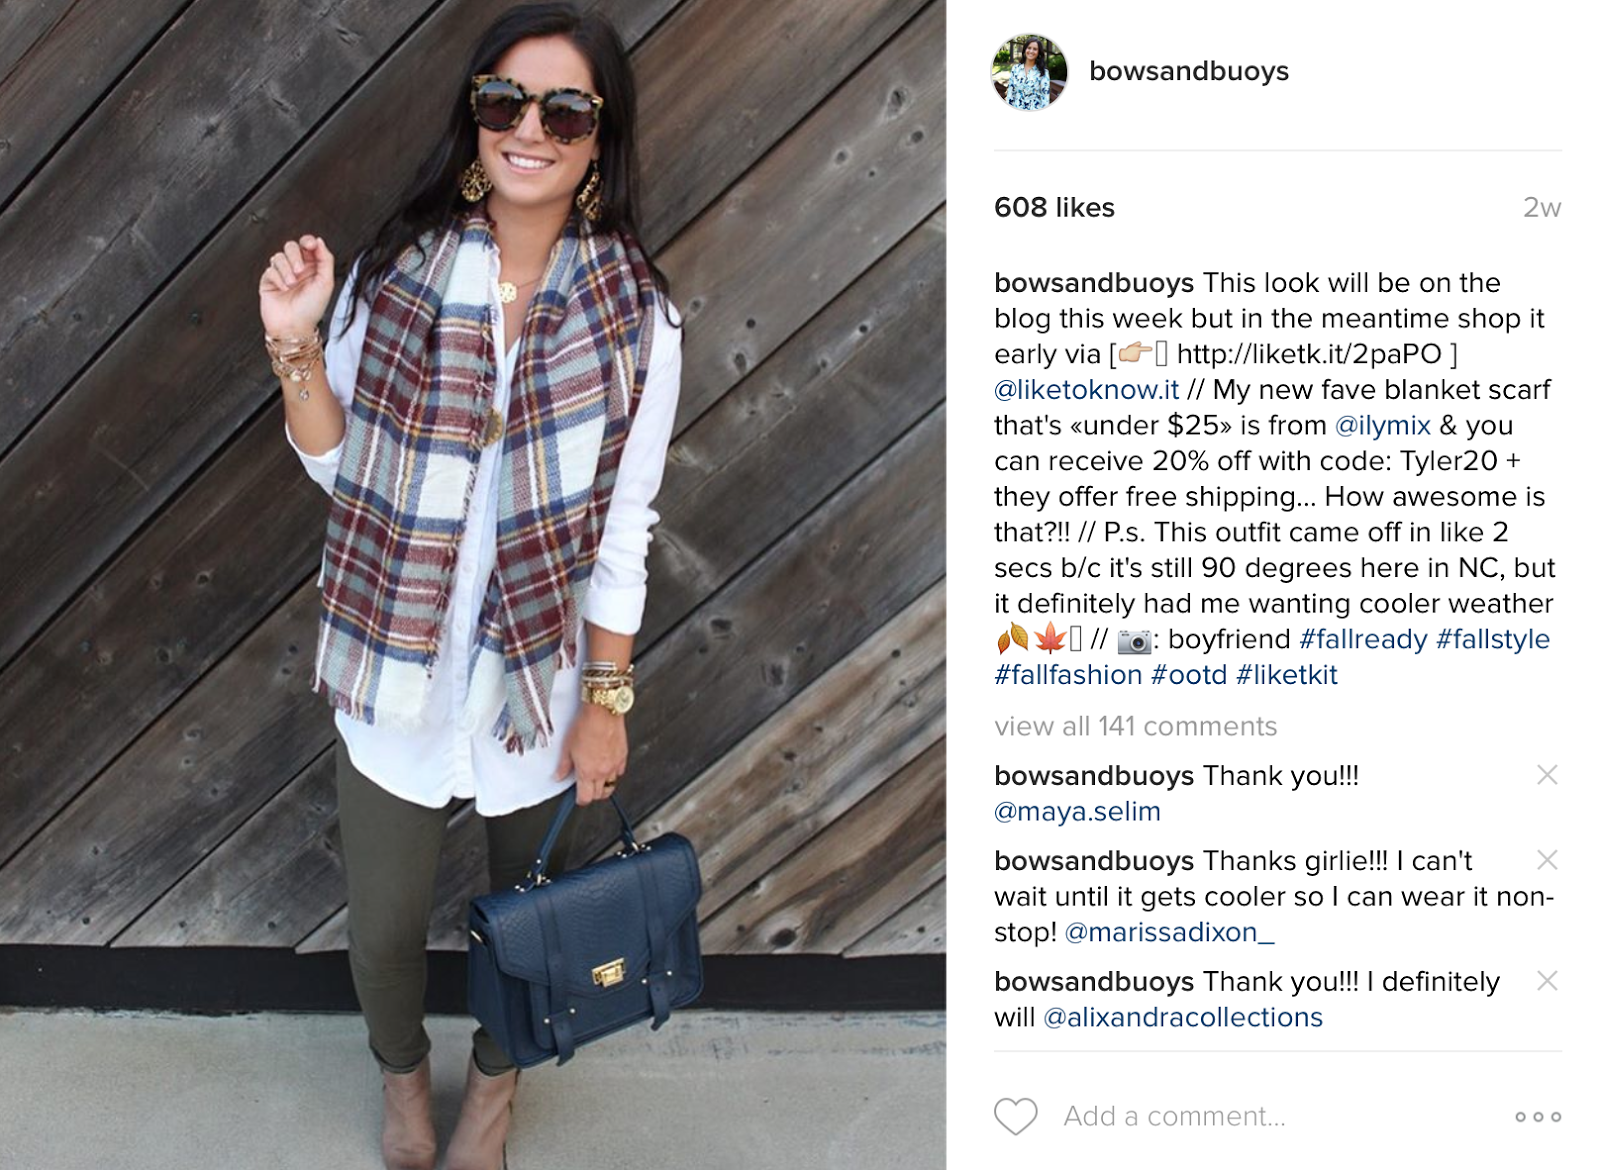This screenshot has width=1600, height=1170.
Task: Open the #fallfashion hashtag
Action: [x=1068, y=675]
